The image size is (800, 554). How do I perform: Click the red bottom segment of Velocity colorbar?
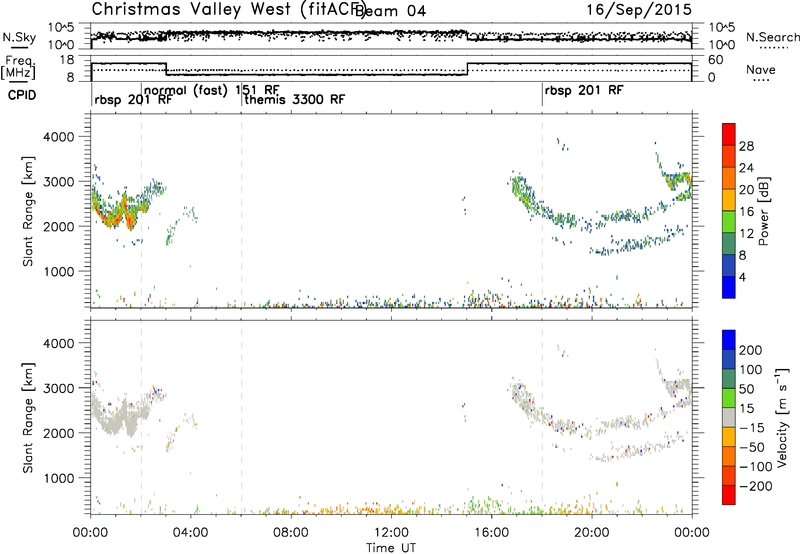[729, 495]
